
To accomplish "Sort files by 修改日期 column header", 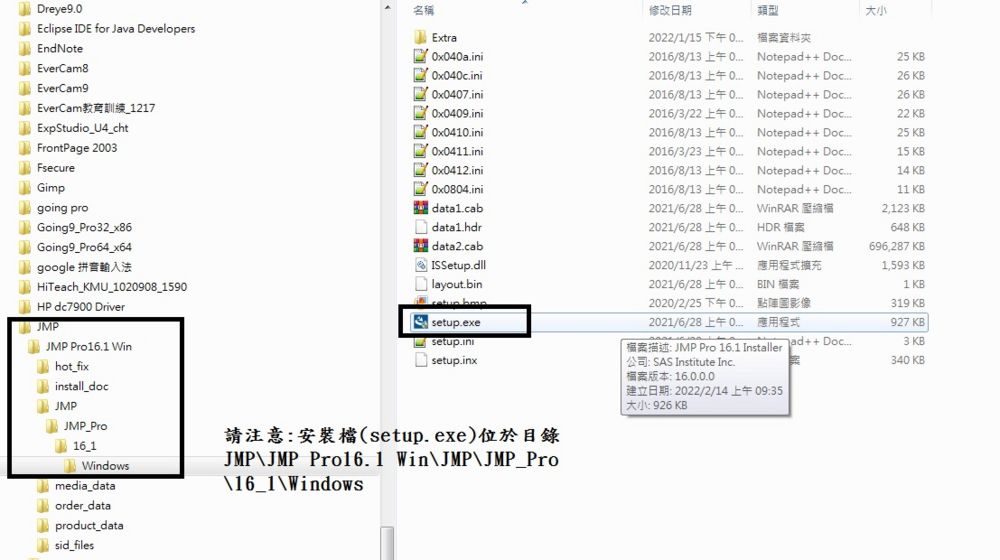I will tap(670, 10).
